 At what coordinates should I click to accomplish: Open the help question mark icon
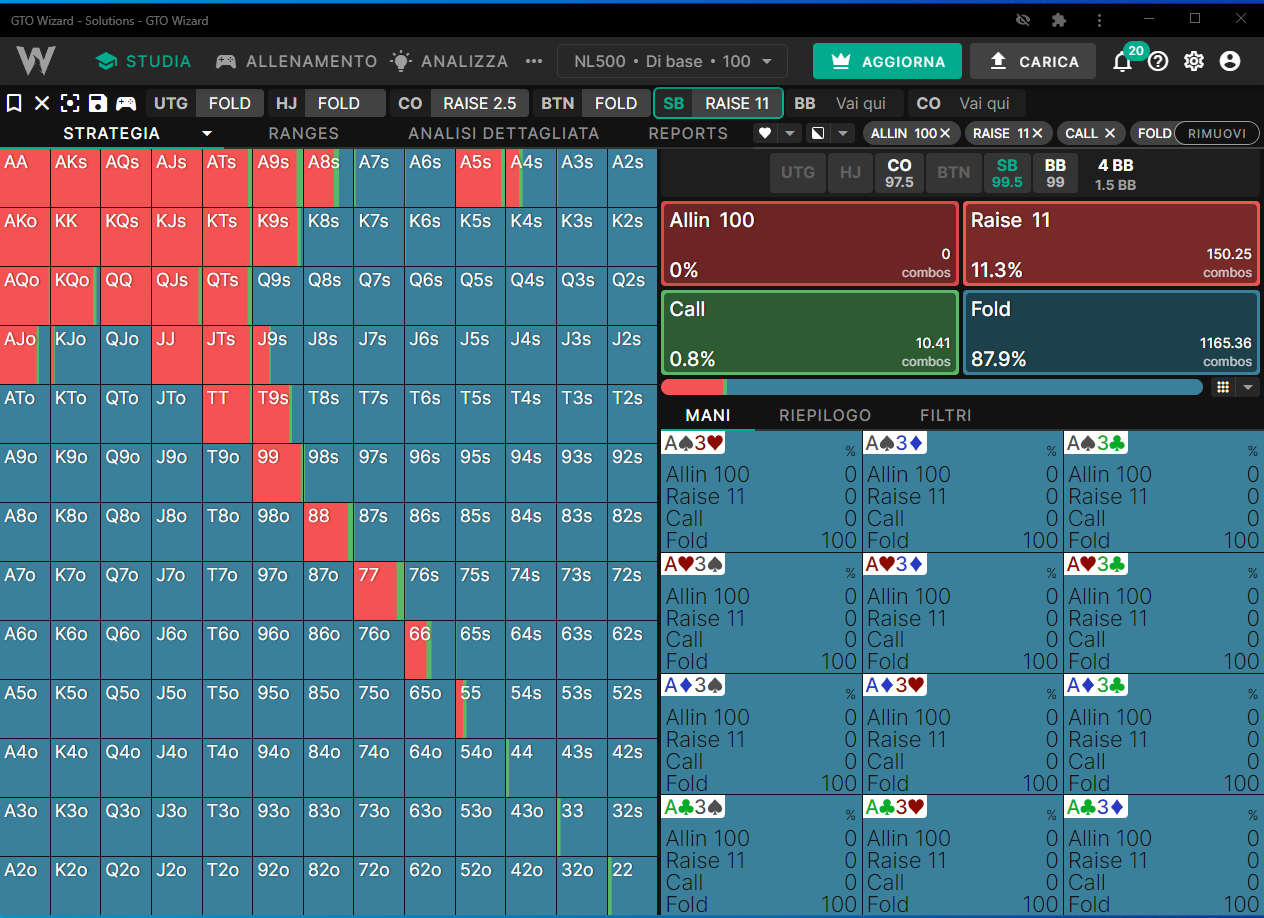click(1158, 62)
